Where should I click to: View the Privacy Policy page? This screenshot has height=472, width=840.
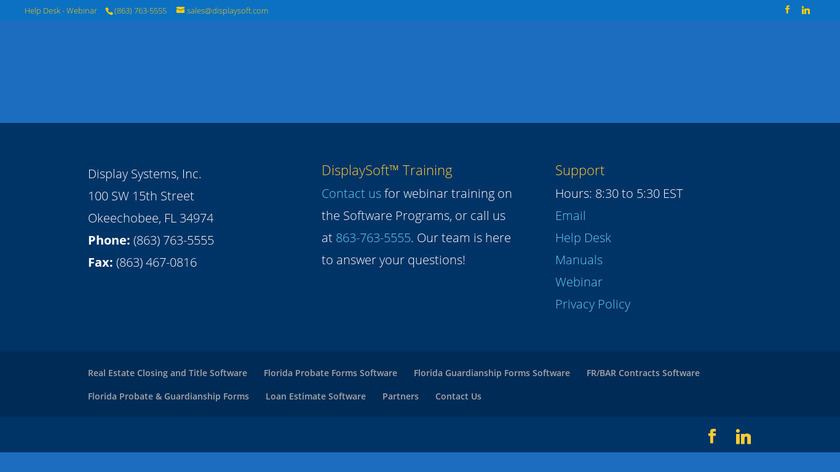pyautogui.click(x=593, y=304)
